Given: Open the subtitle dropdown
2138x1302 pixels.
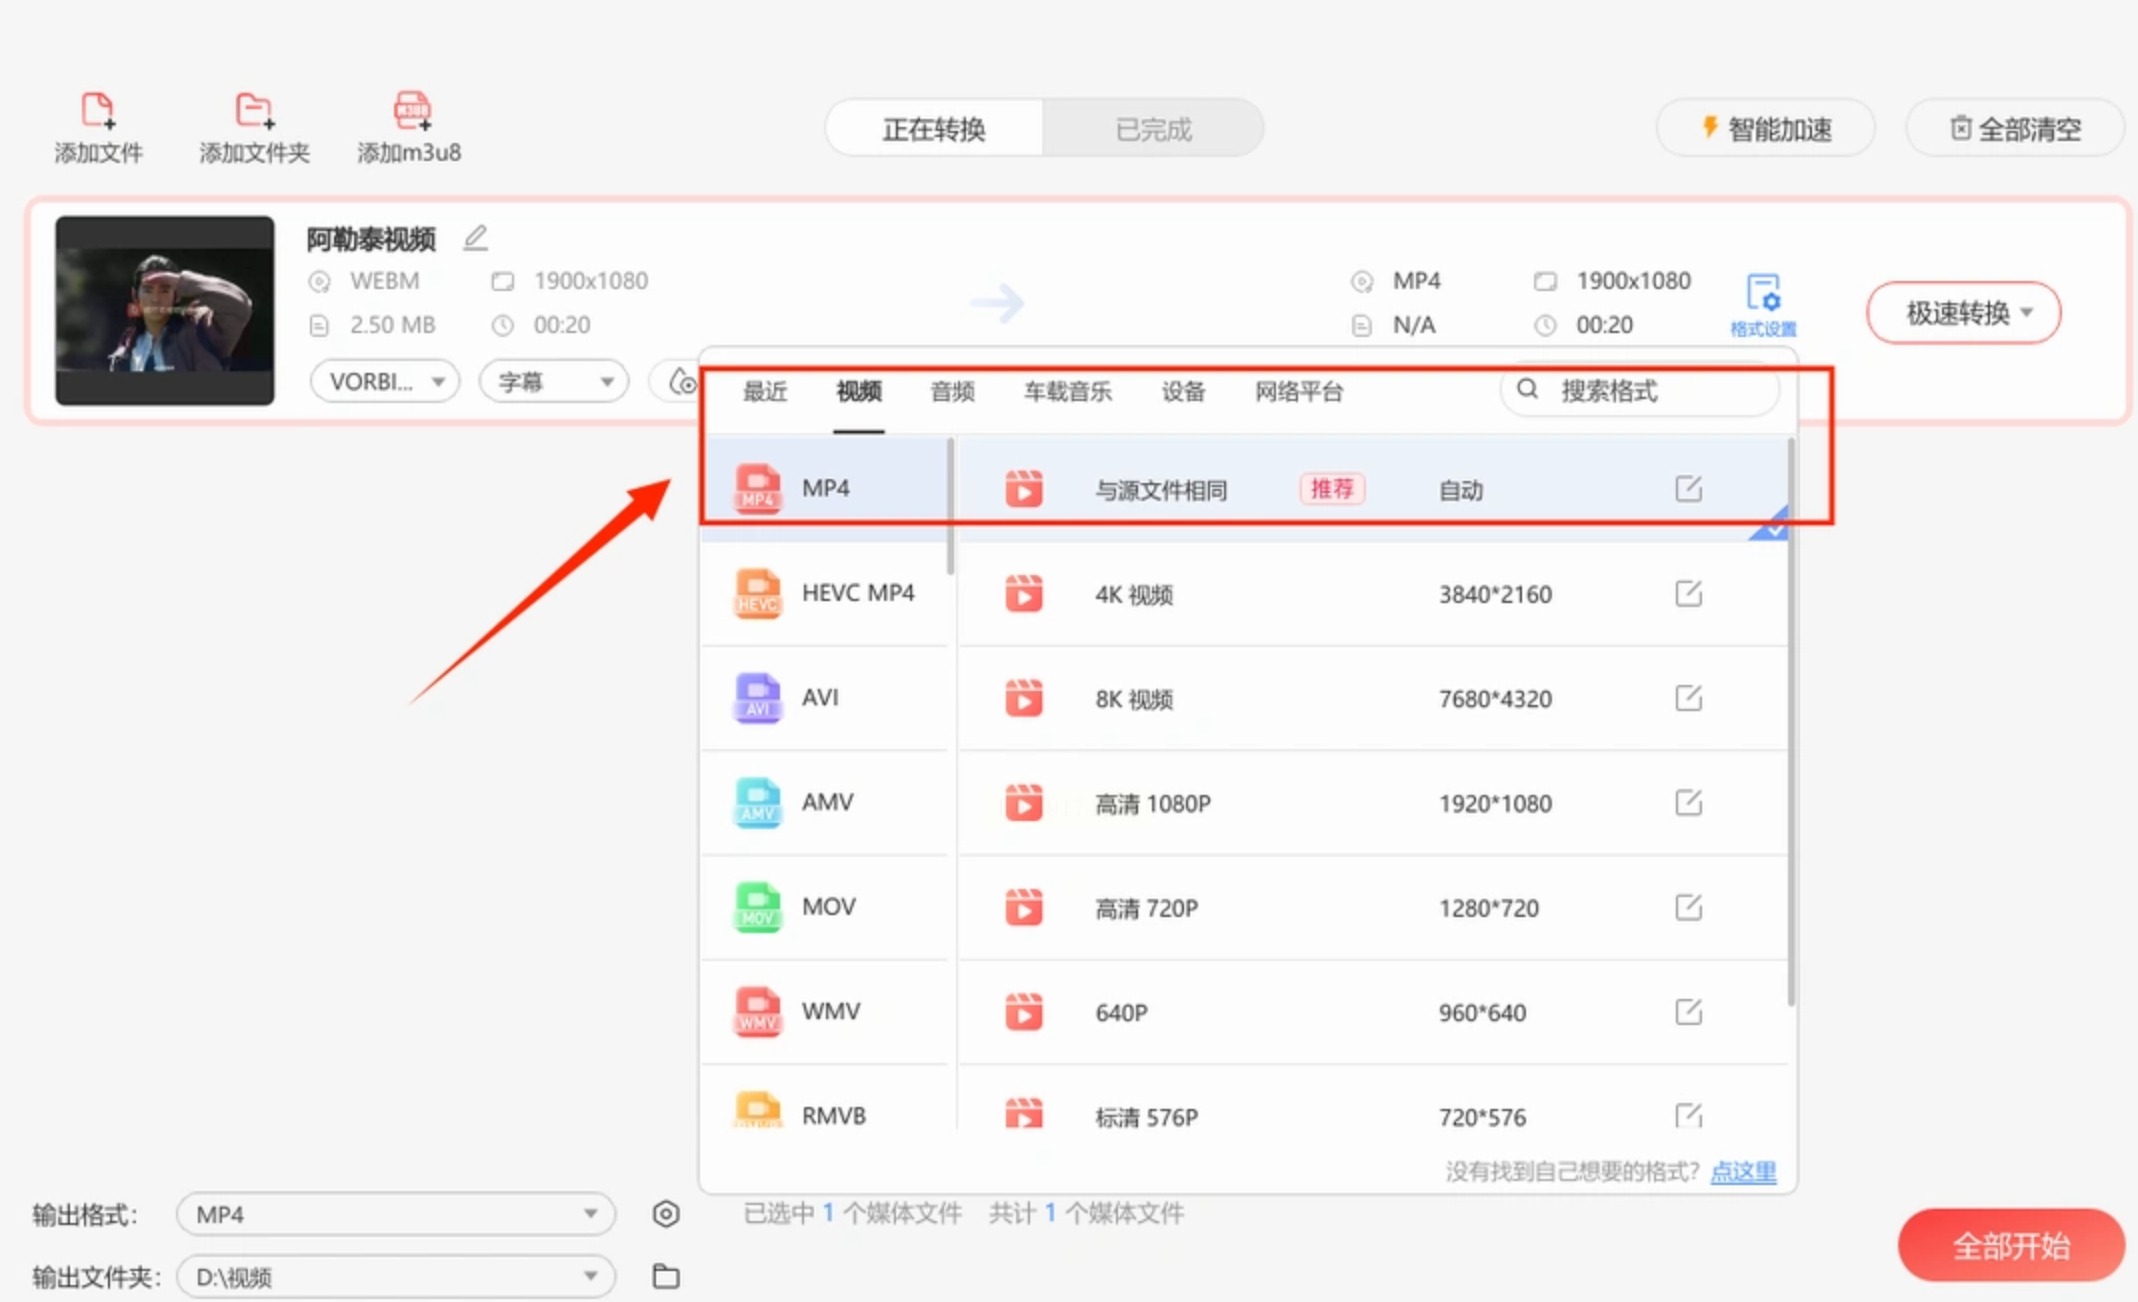Looking at the screenshot, I should click(554, 381).
